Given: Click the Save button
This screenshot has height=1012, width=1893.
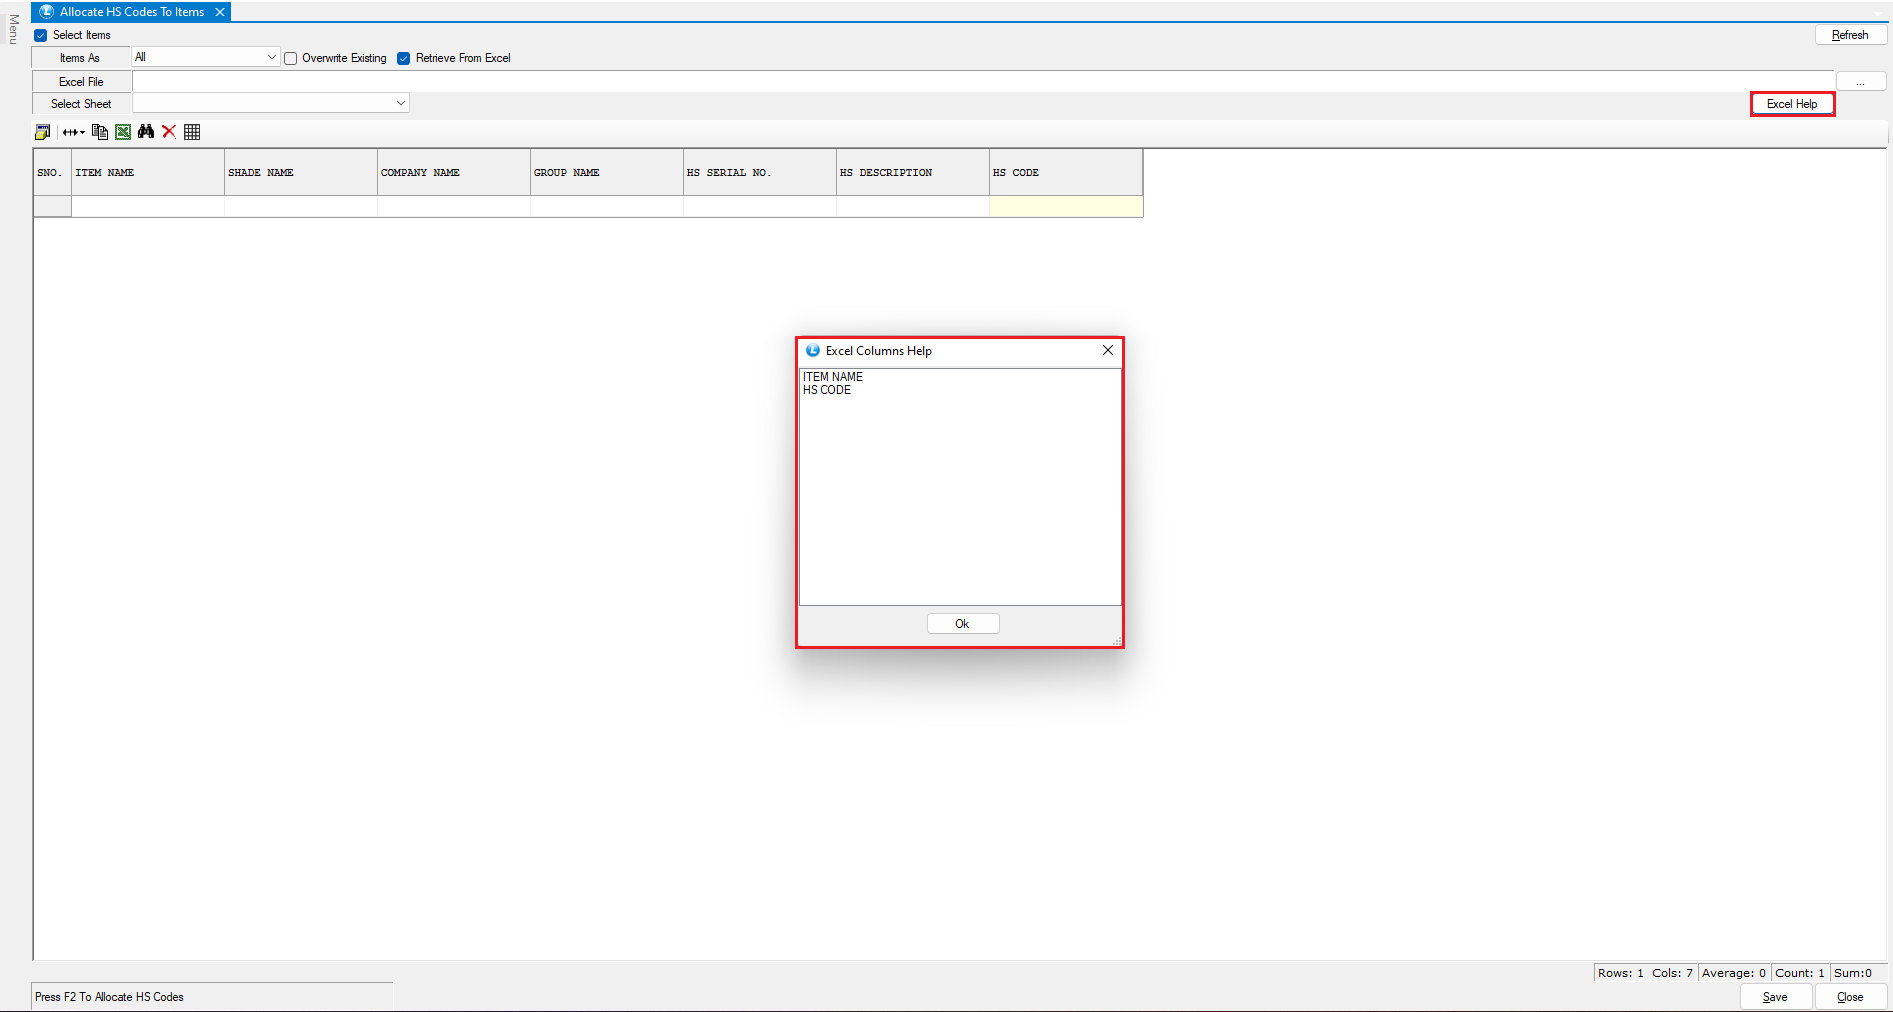Looking at the screenshot, I should point(1775,997).
